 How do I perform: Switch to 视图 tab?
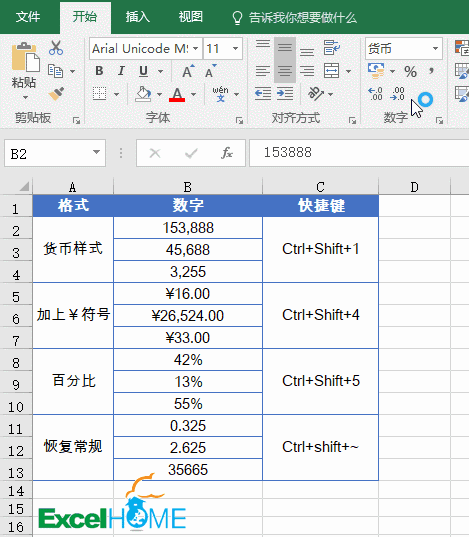[x=191, y=17]
